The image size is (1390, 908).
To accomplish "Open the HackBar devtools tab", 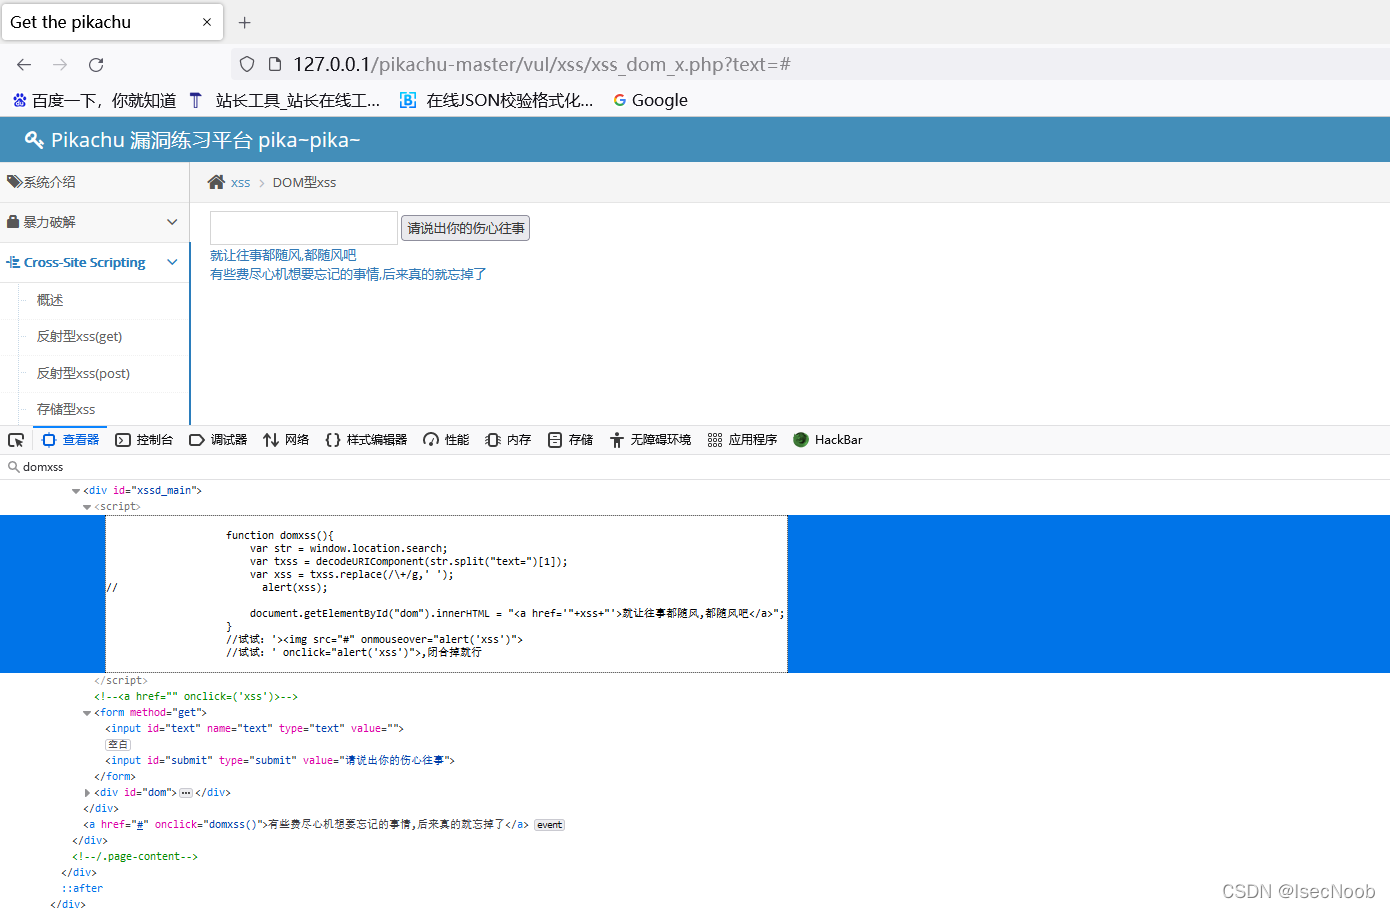I will pos(828,440).
